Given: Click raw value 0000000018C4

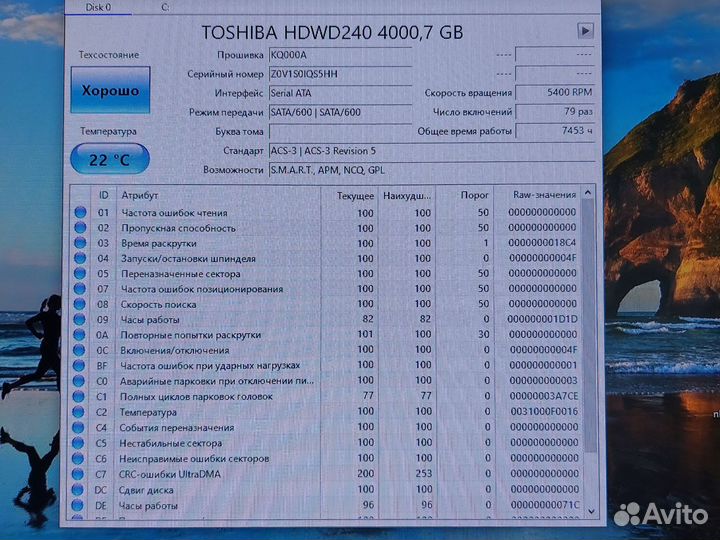Looking at the screenshot, I should click(542, 242).
